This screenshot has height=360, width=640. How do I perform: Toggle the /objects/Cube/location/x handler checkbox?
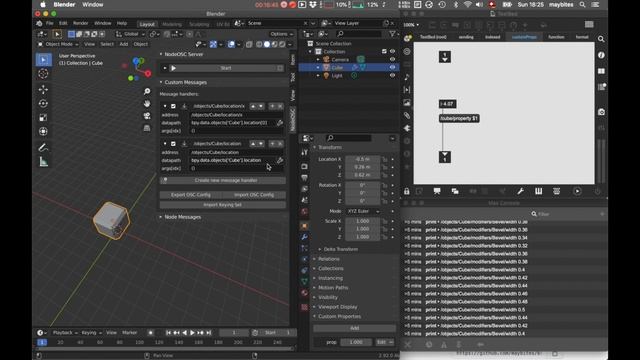click(173, 106)
